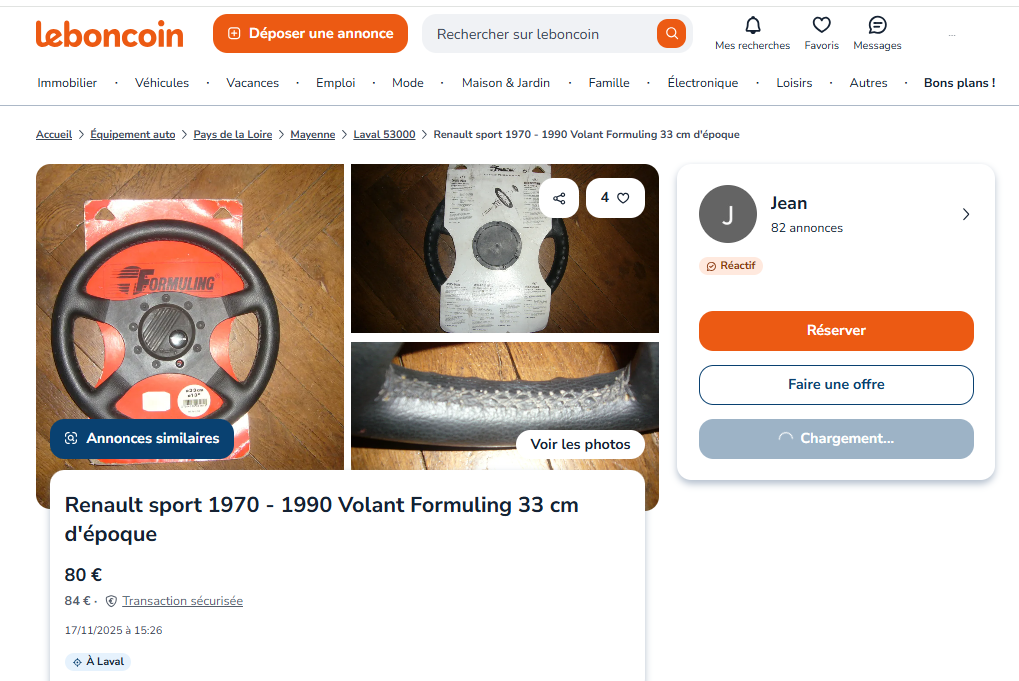Click the Transaction sécurisée shield icon
1019x681 pixels.
pos(111,601)
